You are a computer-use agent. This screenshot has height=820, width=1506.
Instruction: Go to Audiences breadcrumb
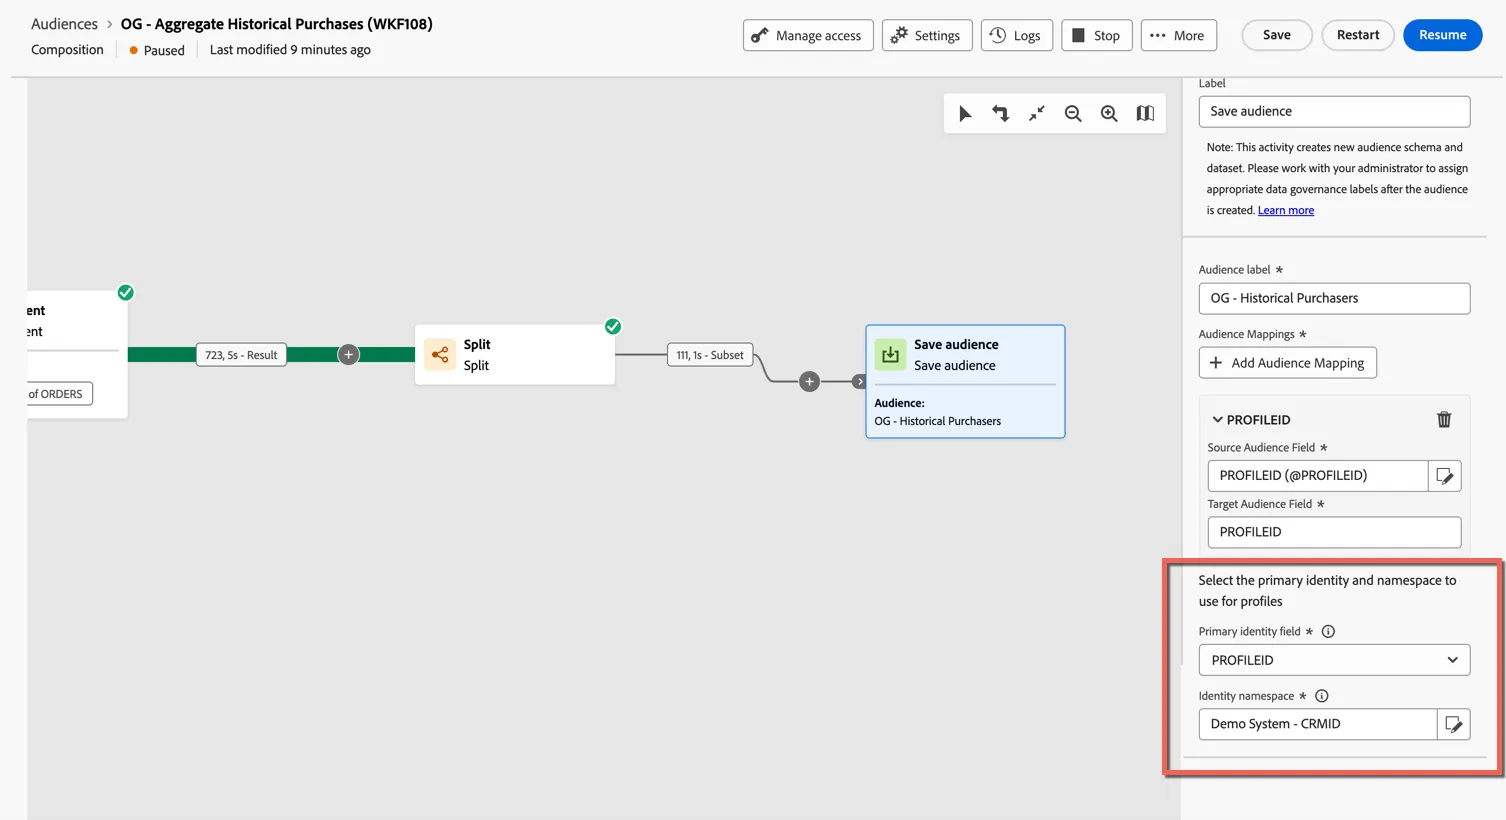pos(64,24)
